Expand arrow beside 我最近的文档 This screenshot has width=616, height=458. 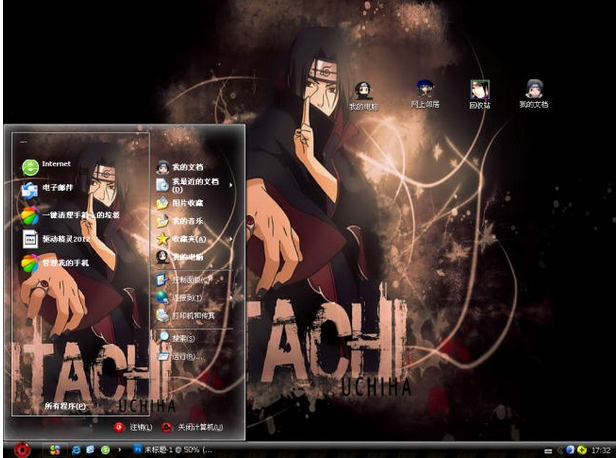231,185
